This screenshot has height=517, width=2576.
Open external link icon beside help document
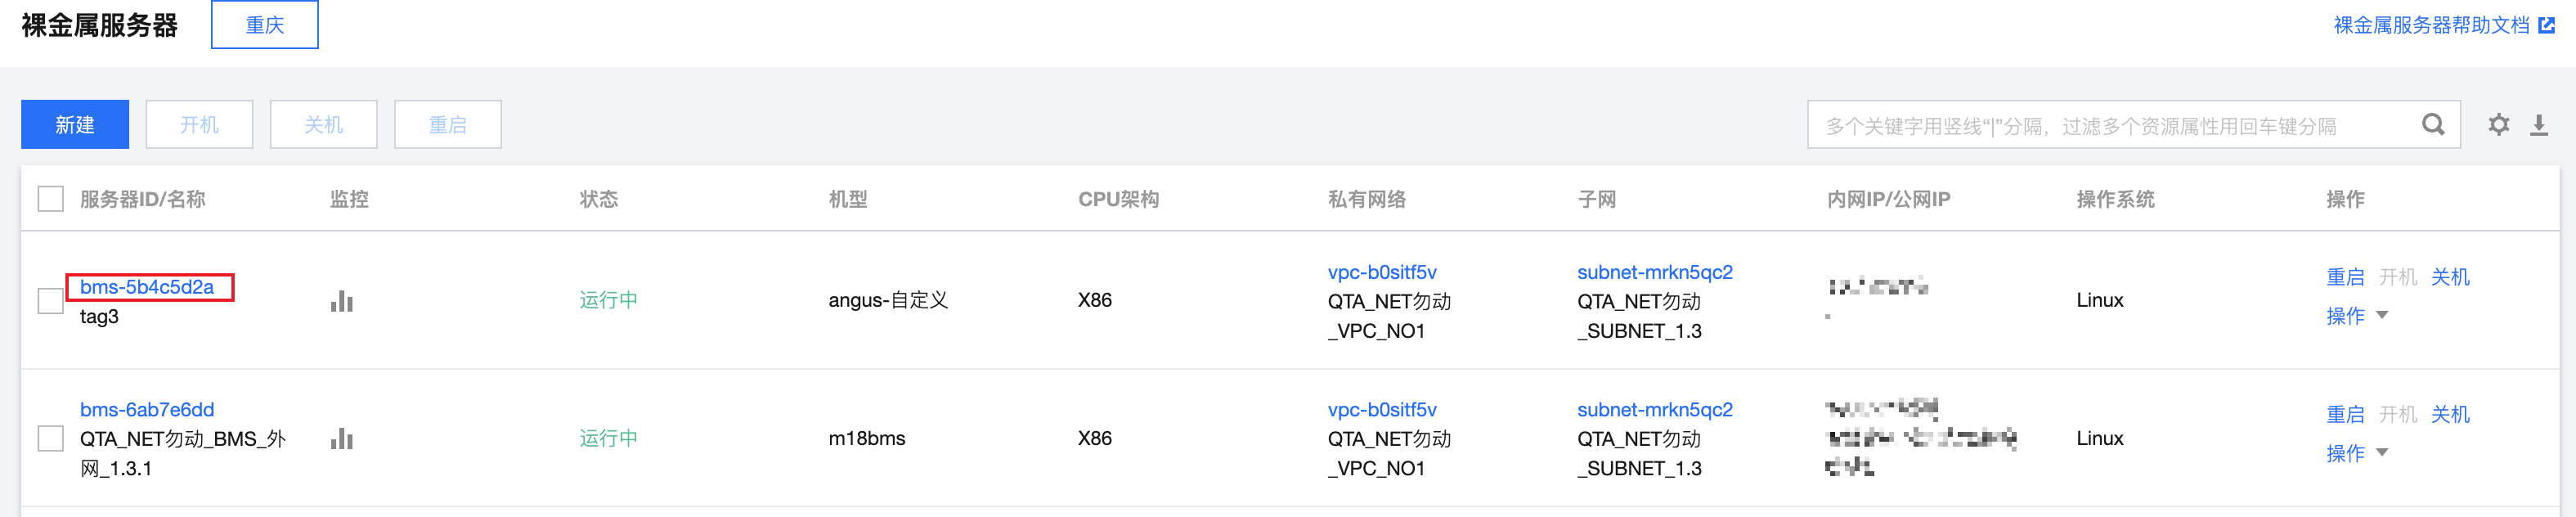tap(2546, 25)
